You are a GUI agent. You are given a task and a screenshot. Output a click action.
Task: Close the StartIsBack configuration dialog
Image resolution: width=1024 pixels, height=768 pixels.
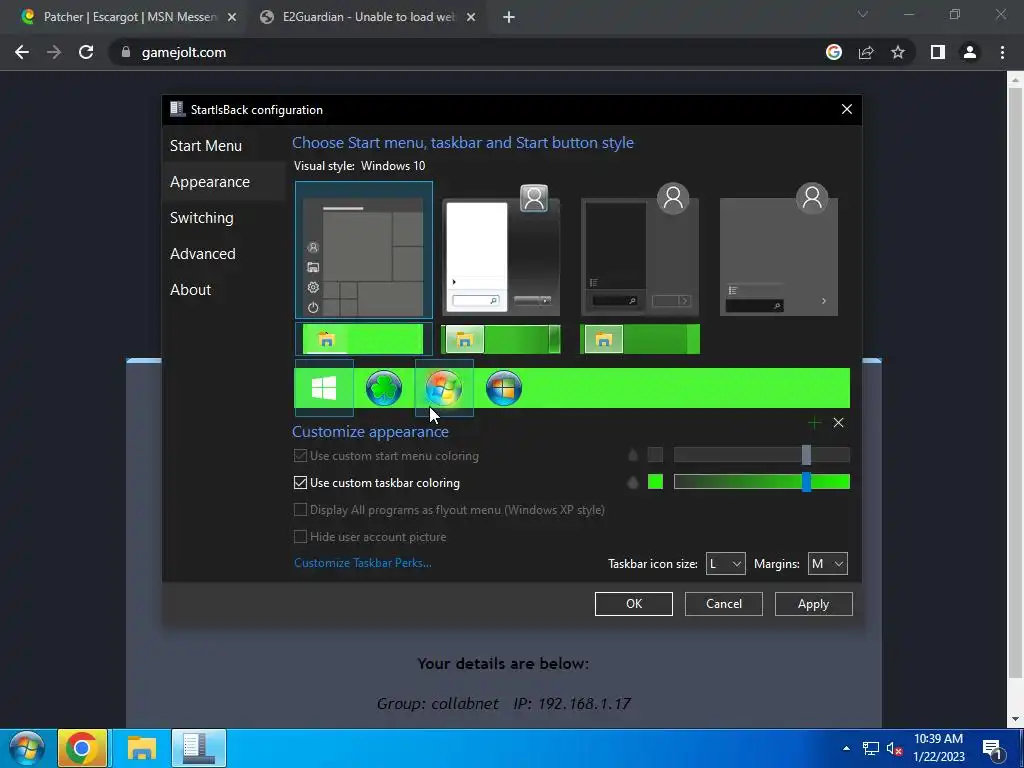click(846, 110)
